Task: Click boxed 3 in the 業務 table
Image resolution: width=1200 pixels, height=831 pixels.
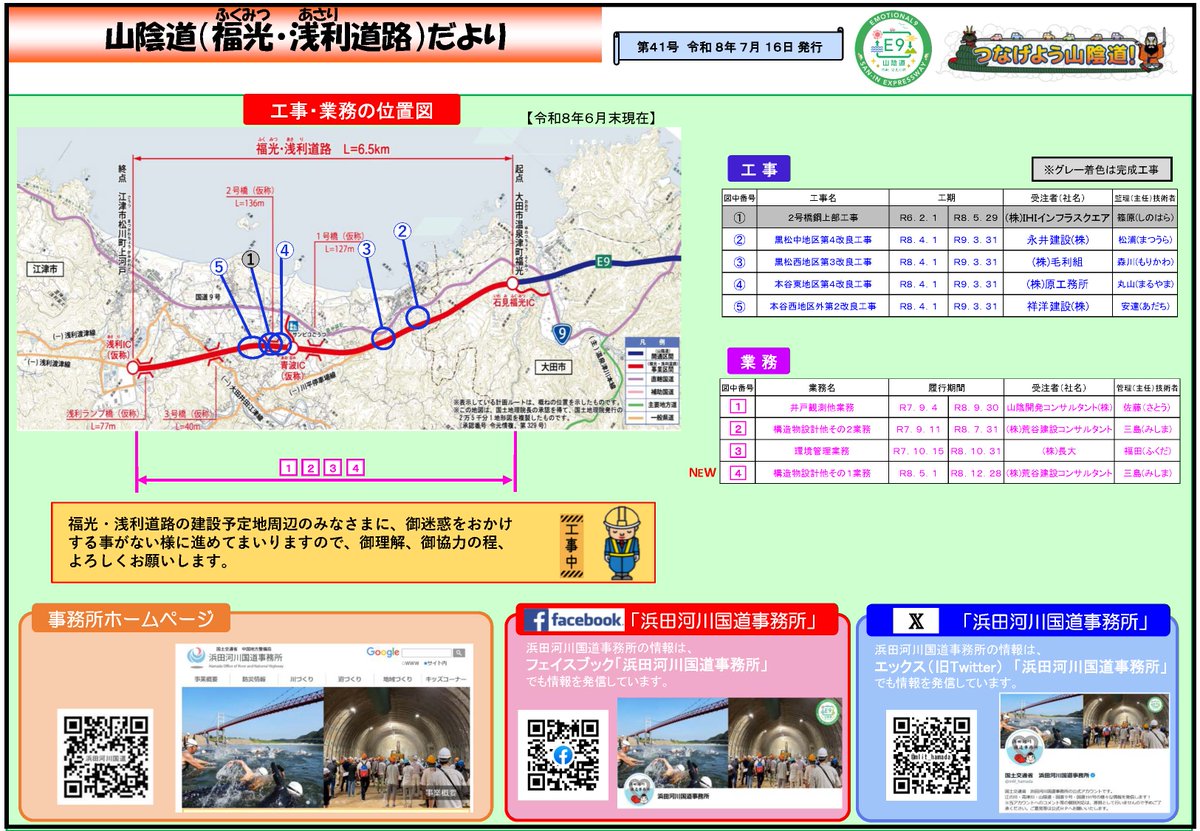Action: click(x=738, y=451)
